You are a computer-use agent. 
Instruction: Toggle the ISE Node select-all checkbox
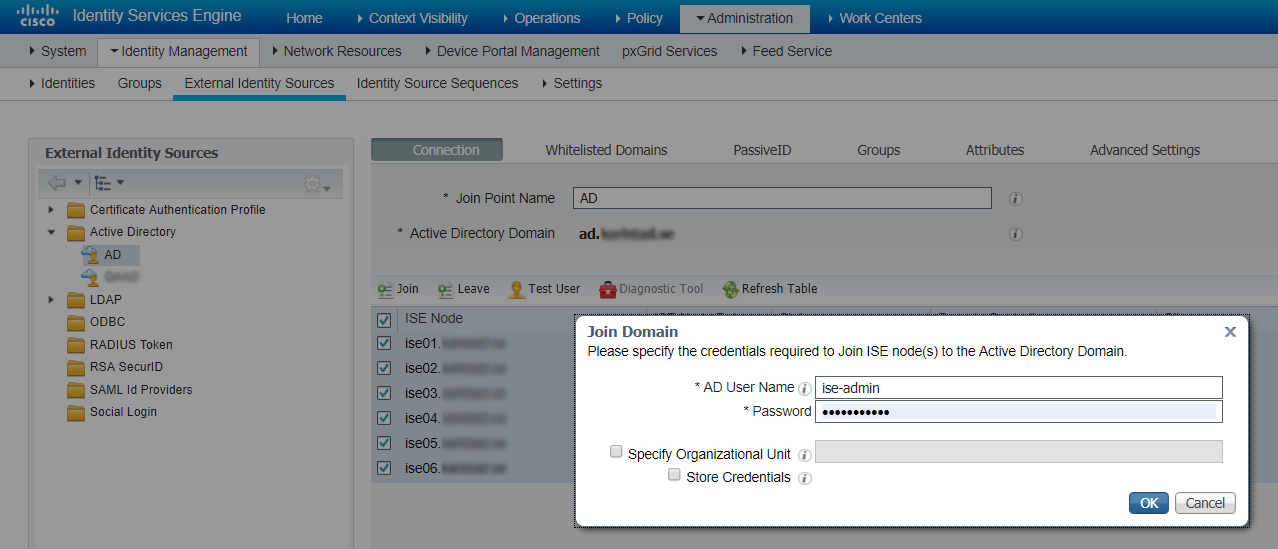pyautogui.click(x=384, y=320)
